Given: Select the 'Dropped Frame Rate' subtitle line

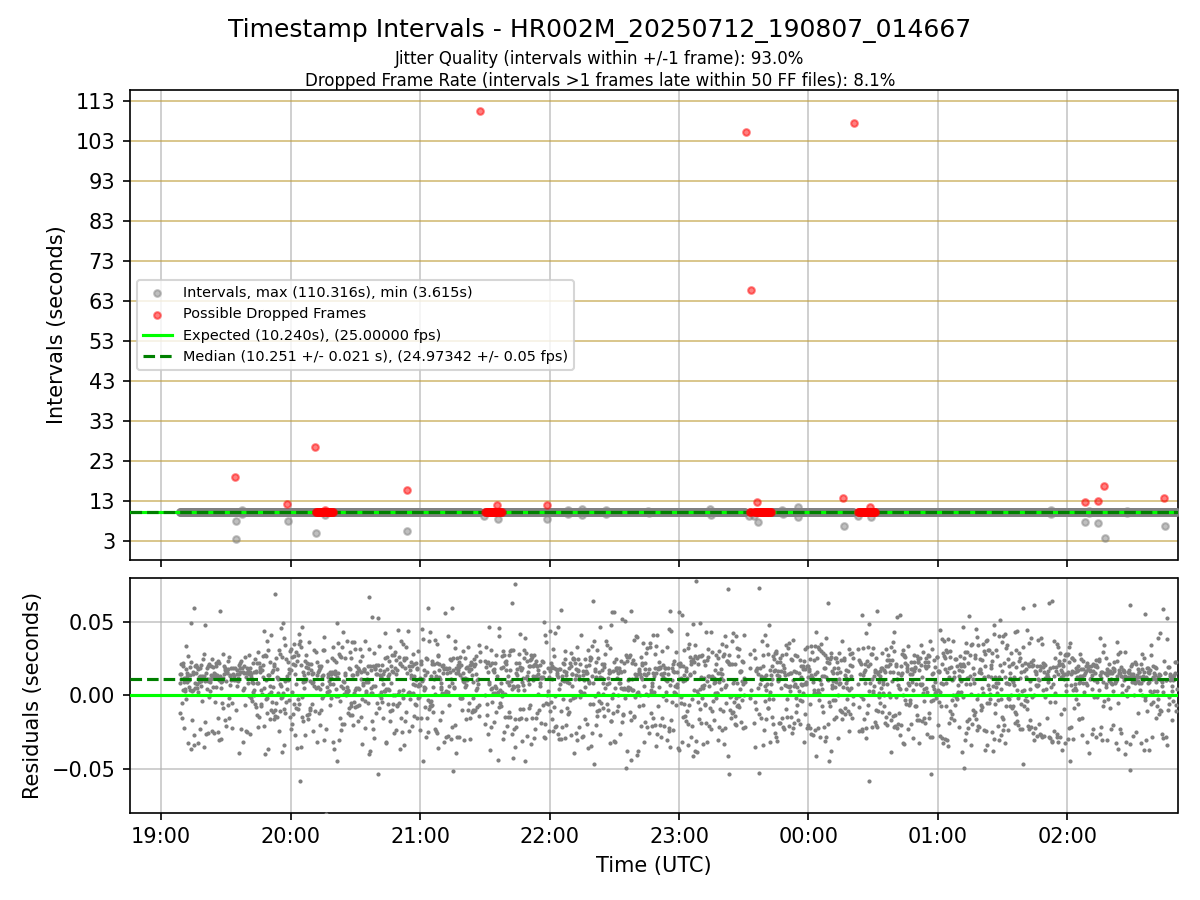Looking at the screenshot, I should point(599,80).
